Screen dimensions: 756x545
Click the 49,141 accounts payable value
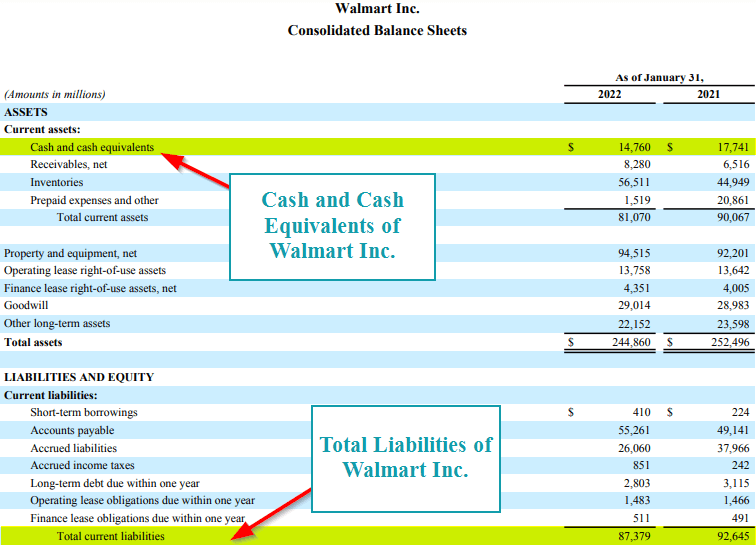coord(733,430)
